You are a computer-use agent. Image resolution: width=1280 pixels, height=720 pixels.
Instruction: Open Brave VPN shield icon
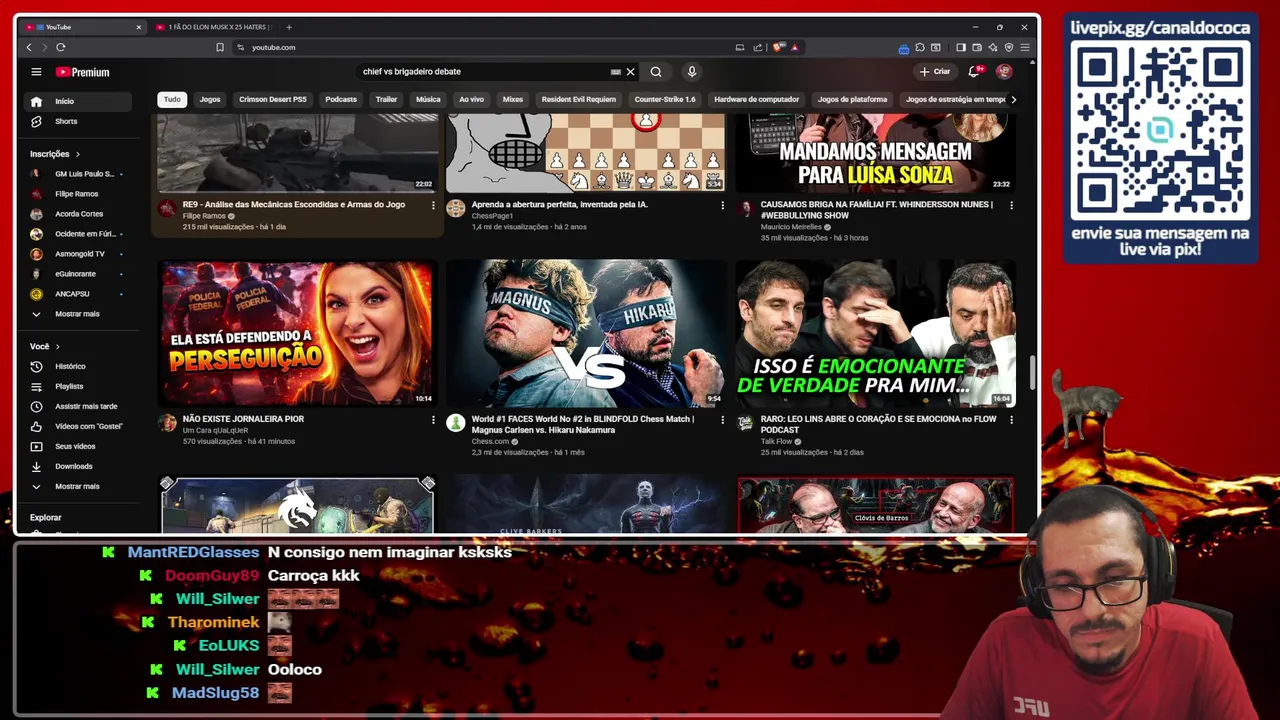point(1009,47)
